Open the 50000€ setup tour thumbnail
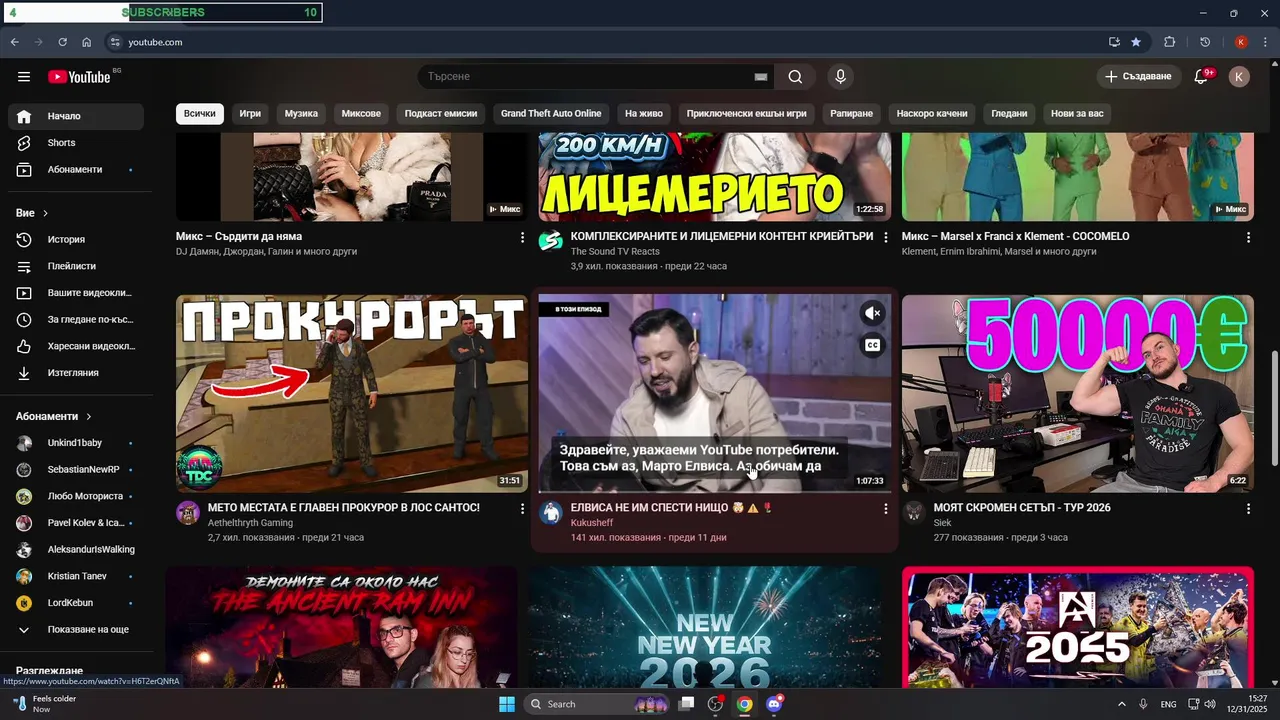Image resolution: width=1280 pixels, height=720 pixels. click(1078, 394)
